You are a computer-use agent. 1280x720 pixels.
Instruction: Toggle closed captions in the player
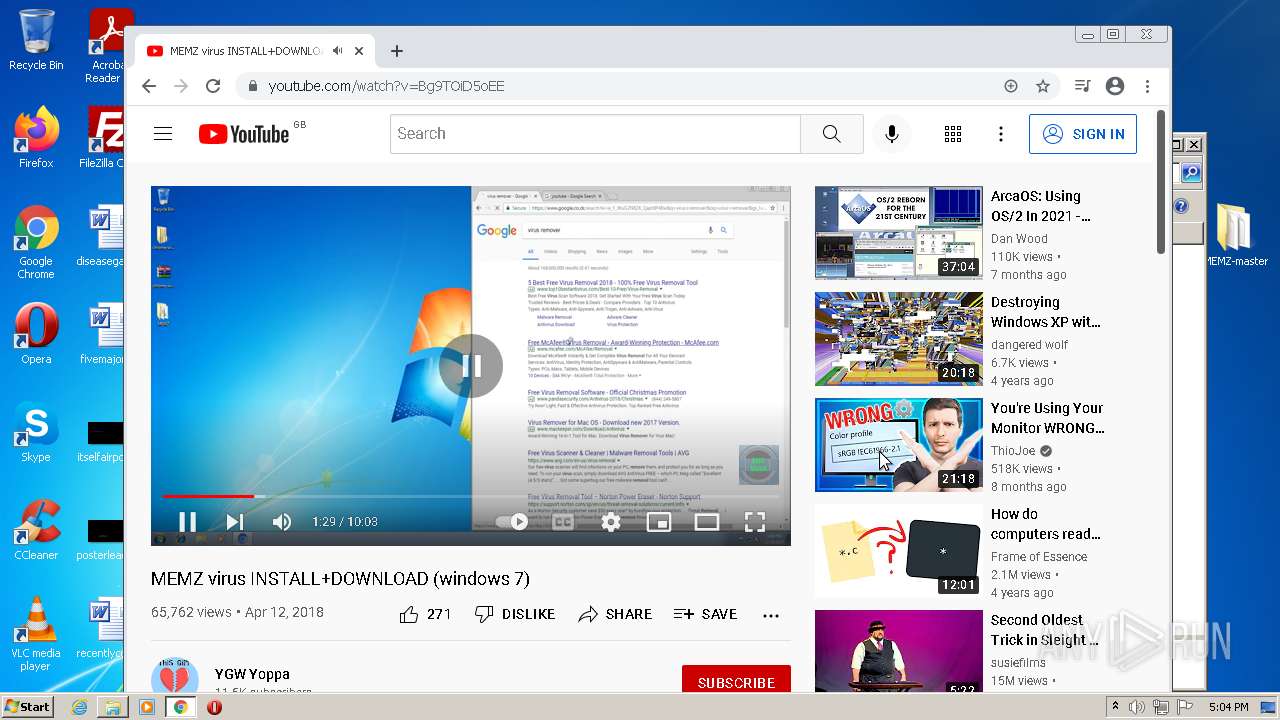point(563,521)
